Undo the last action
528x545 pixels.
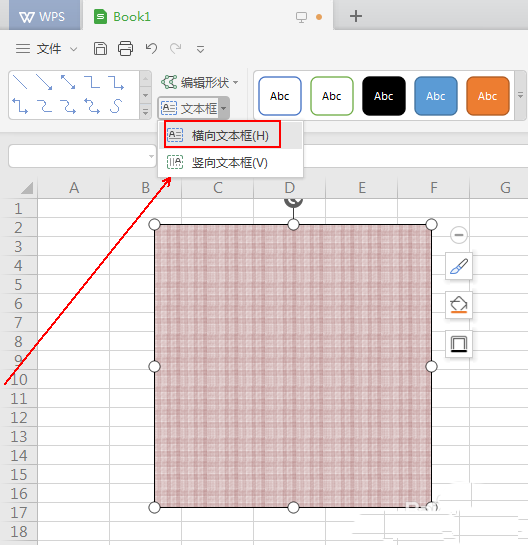pyautogui.click(x=151, y=48)
